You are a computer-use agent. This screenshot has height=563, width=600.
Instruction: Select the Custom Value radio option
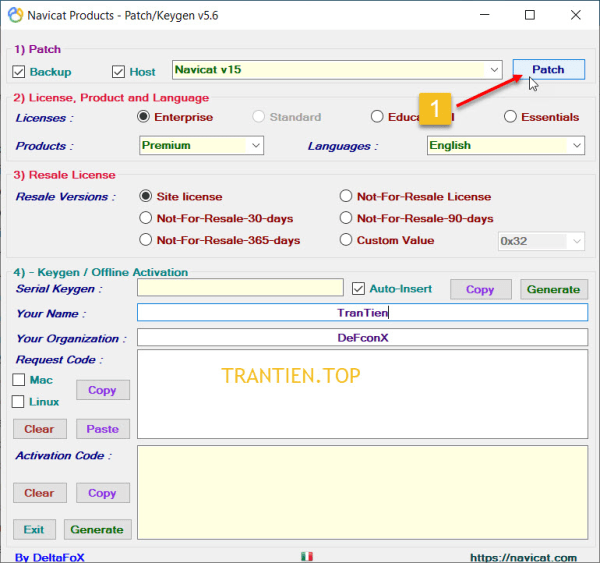[x=346, y=240]
